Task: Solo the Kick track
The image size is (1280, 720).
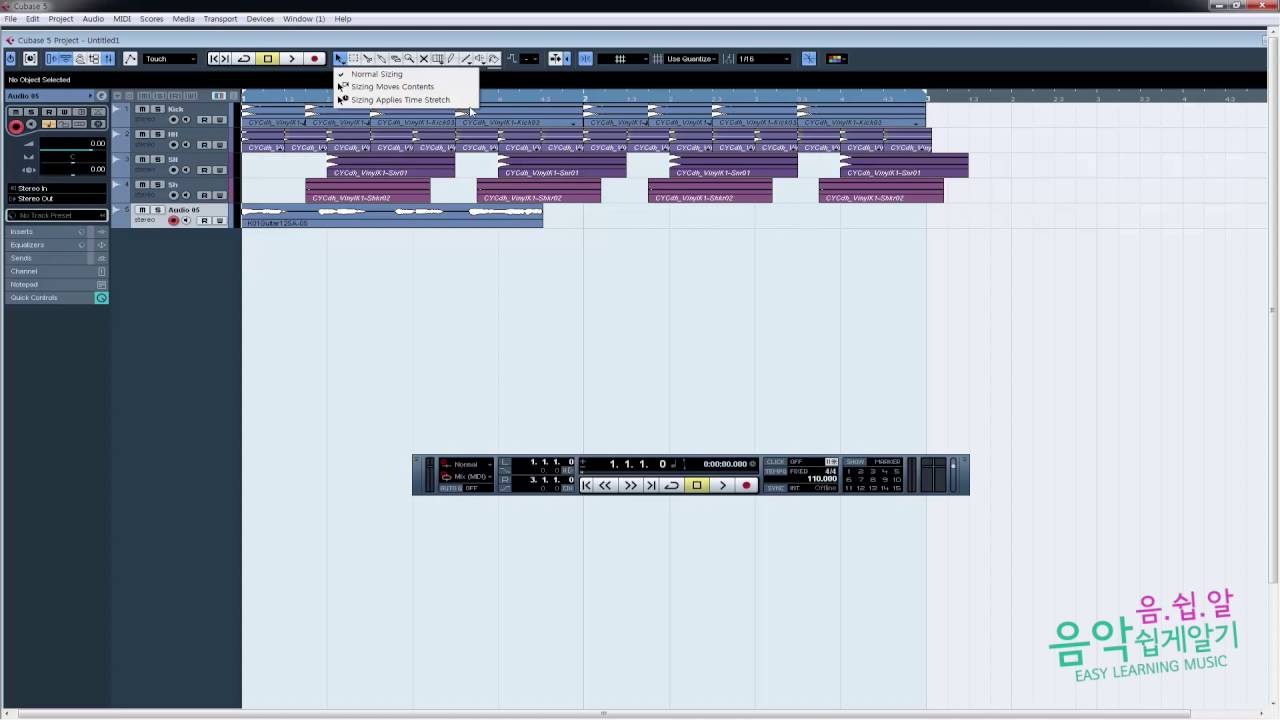Action: 157,109
